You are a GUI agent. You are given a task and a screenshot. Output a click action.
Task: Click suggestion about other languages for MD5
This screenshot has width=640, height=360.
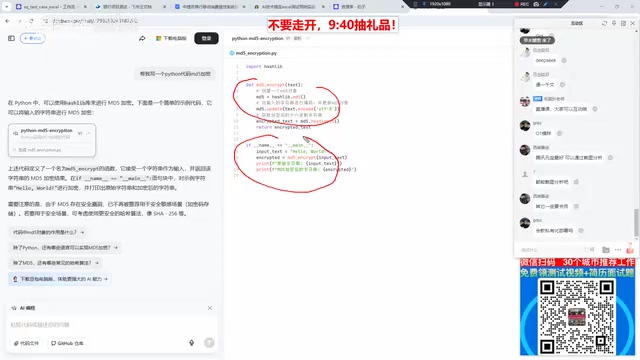tap(65, 247)
